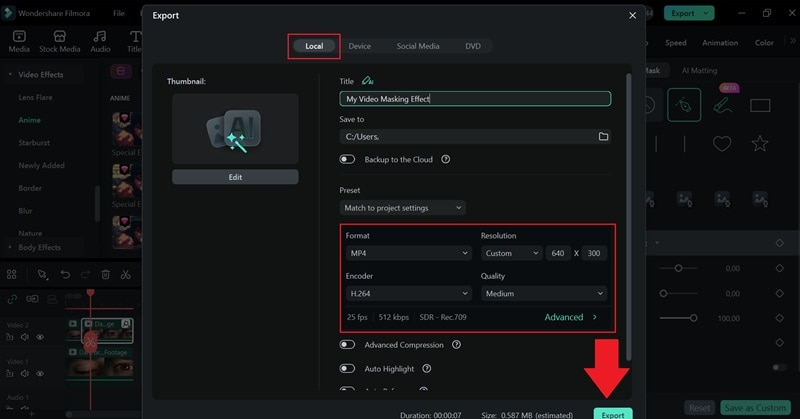800x419 pixels.
Task: Toggle Backup to the Cloud switch
Action: 347,159
